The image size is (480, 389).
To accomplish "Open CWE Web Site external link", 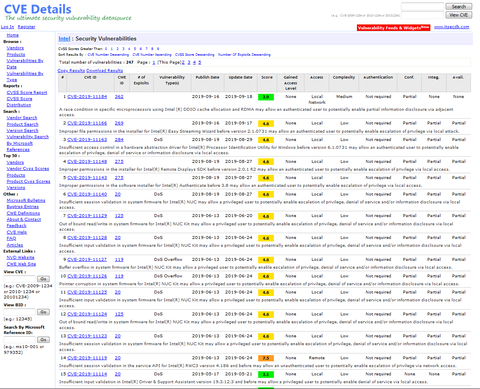I will click(x=21, y=264).
